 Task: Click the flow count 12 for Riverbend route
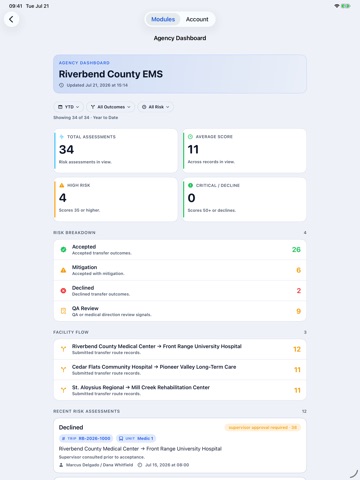pos(297,349)
